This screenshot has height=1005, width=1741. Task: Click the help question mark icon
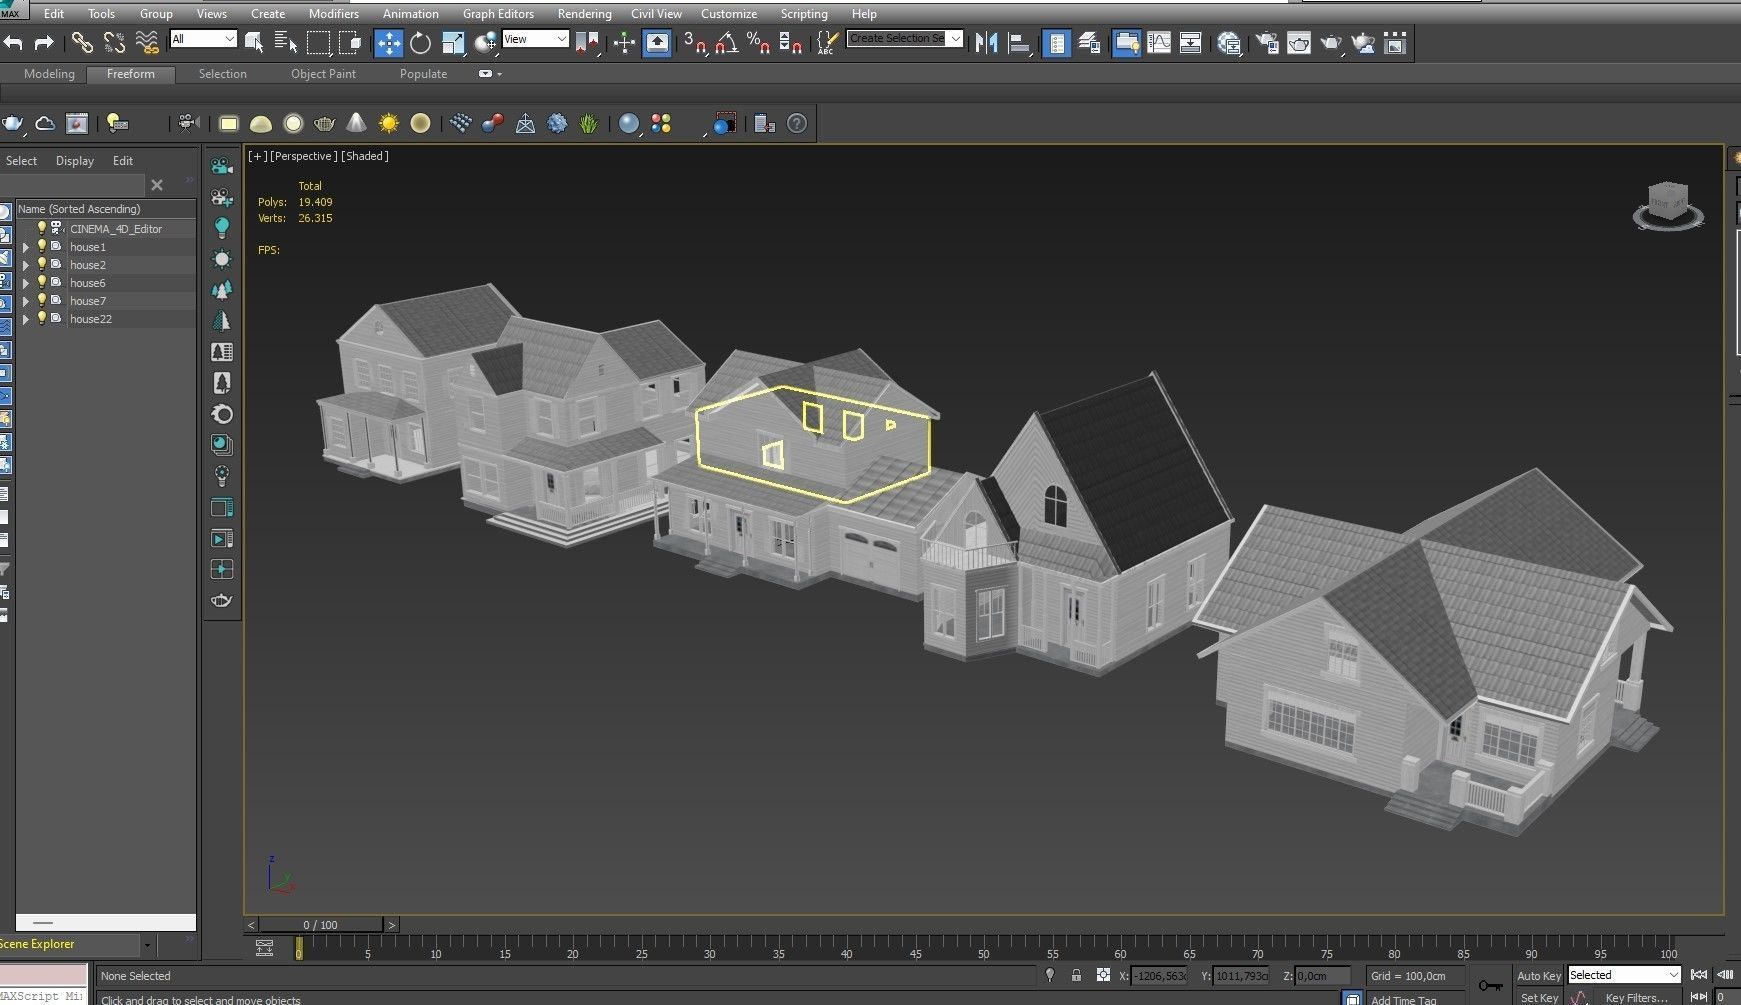(797, 123)
